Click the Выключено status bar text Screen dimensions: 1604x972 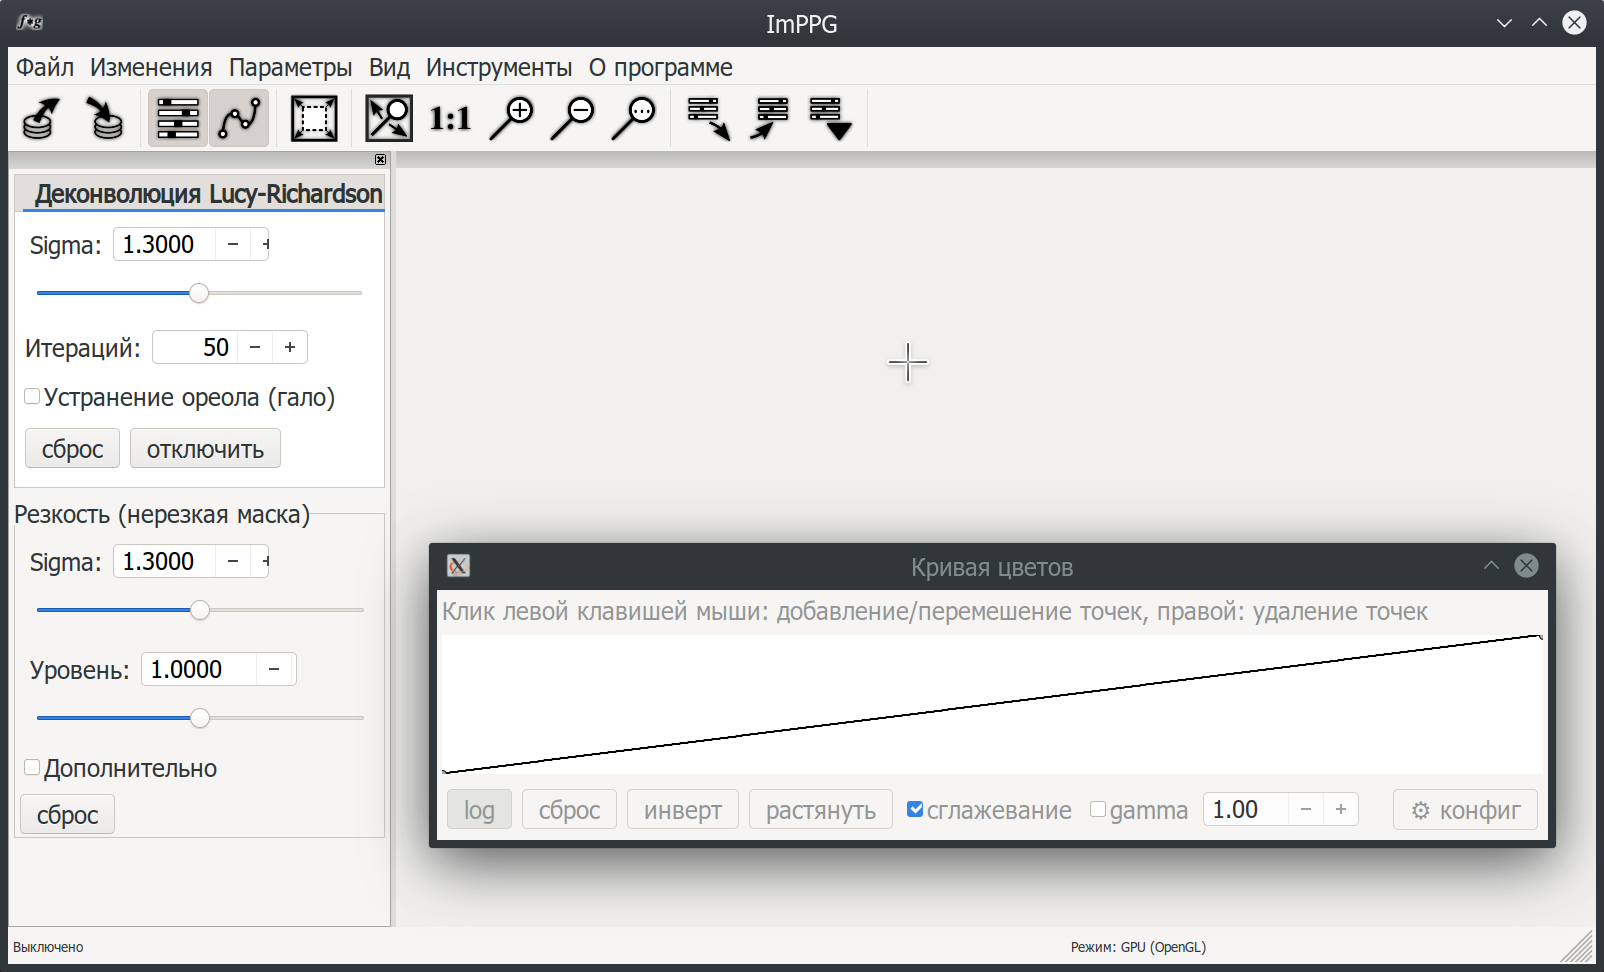(x=48, y=947)
